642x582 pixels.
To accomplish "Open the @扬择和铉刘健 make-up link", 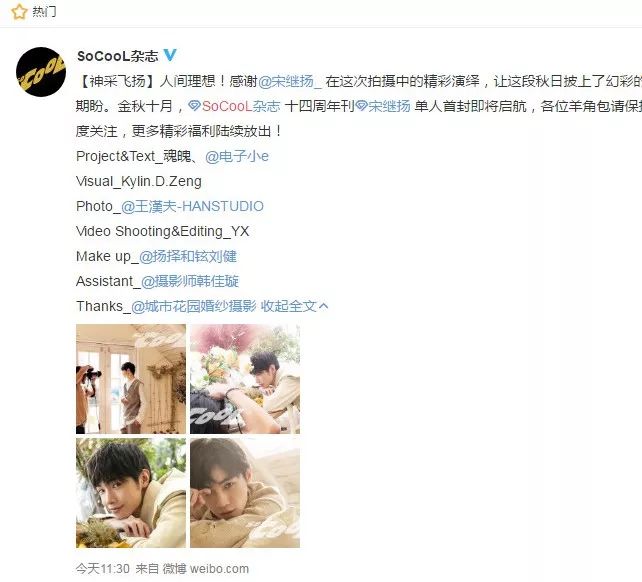I will (x=188, y=256).
